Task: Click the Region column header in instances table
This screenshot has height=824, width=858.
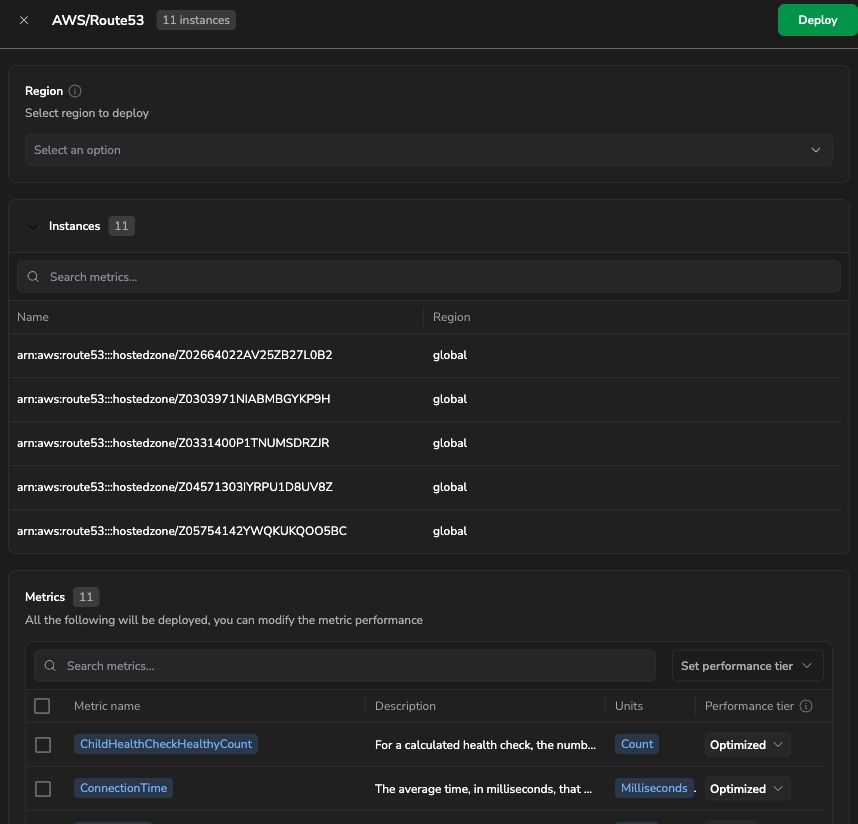Action: coord(451,317)
